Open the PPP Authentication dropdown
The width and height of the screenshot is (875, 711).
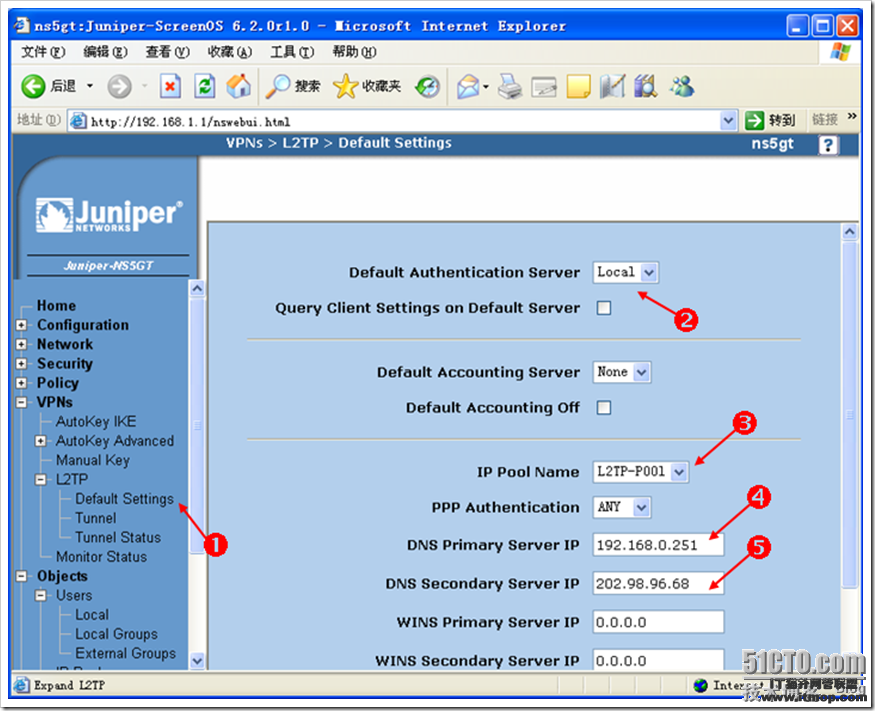coord(622,507)
